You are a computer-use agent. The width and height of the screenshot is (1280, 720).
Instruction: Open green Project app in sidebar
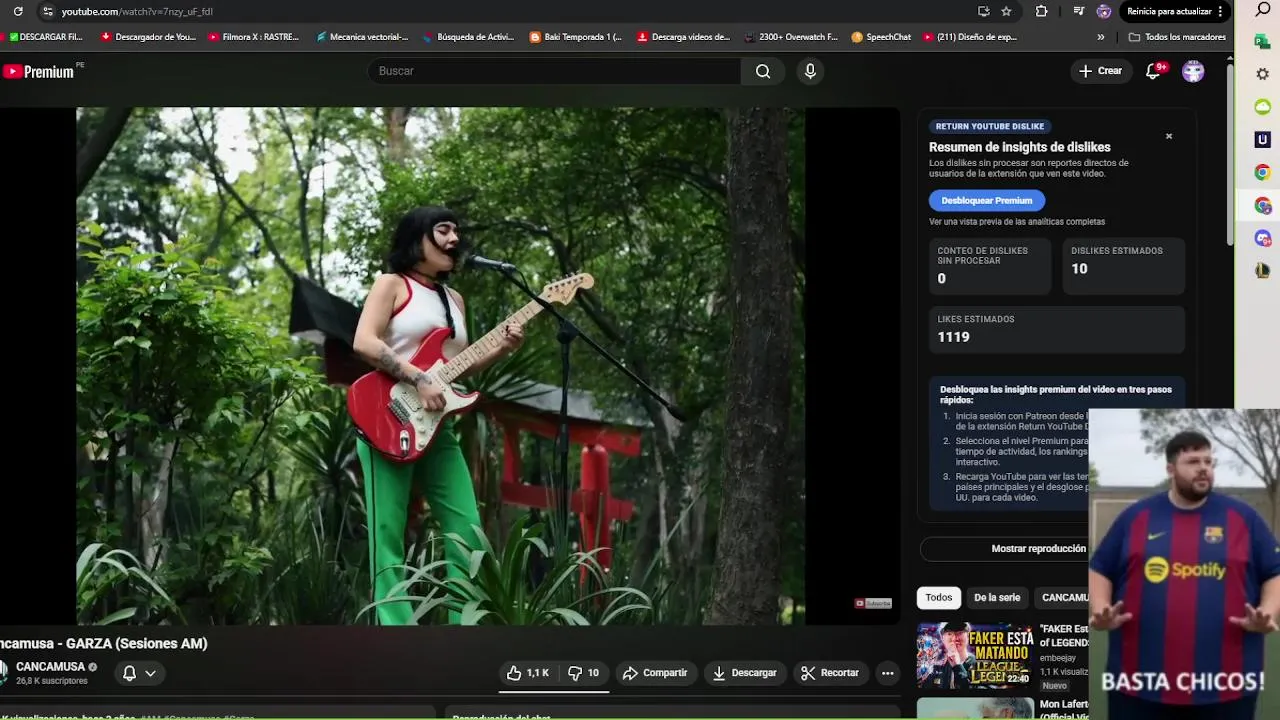pos(1263,42)
